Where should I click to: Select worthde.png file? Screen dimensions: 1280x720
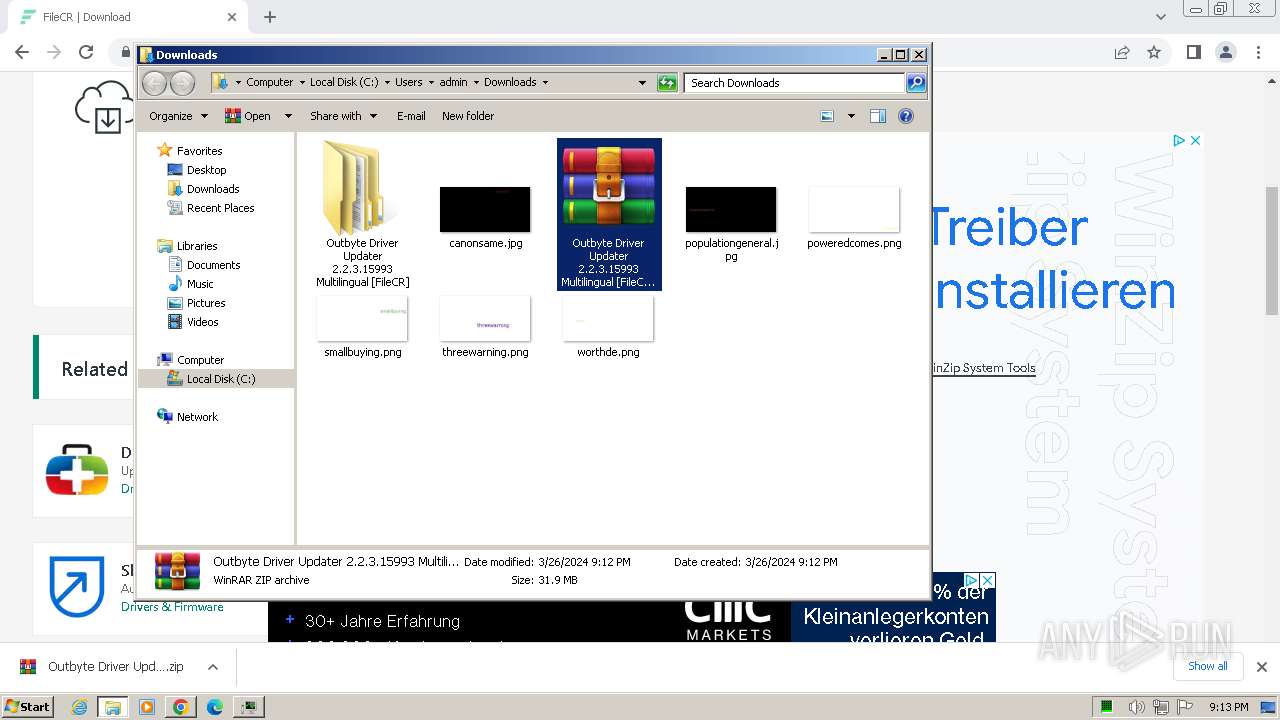point(608,326)
